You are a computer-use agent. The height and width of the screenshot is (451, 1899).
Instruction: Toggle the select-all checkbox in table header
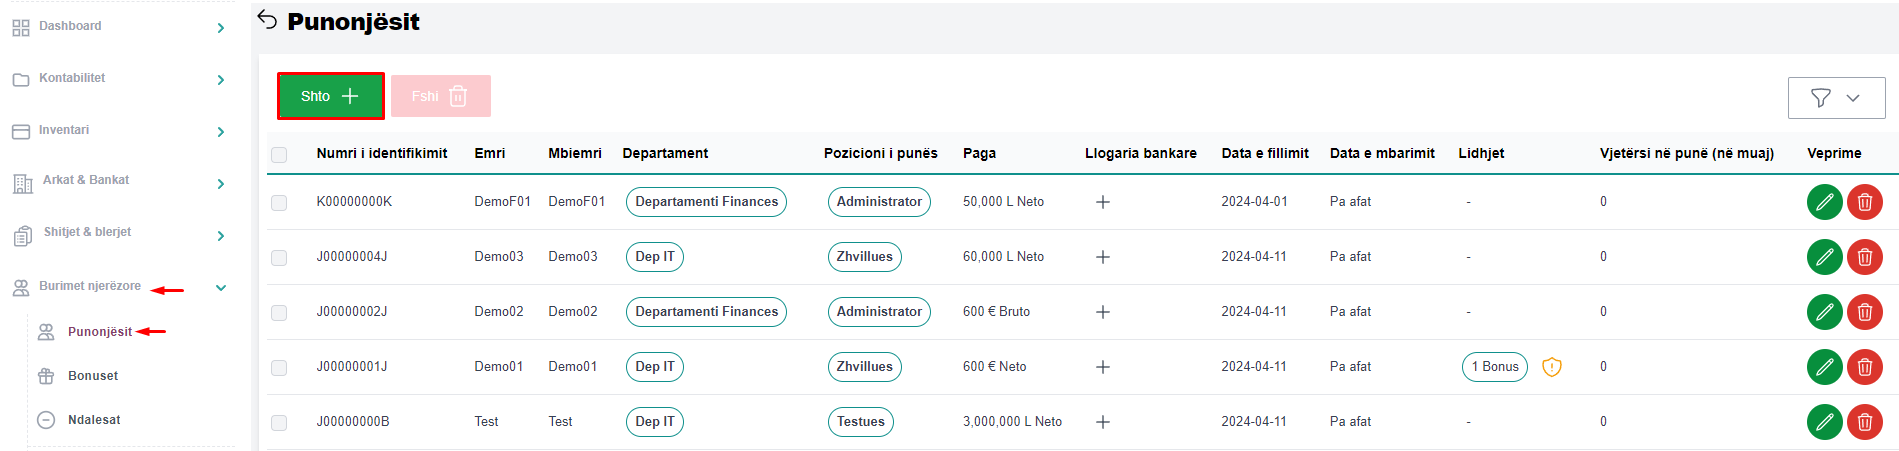[x=279, y=154]
